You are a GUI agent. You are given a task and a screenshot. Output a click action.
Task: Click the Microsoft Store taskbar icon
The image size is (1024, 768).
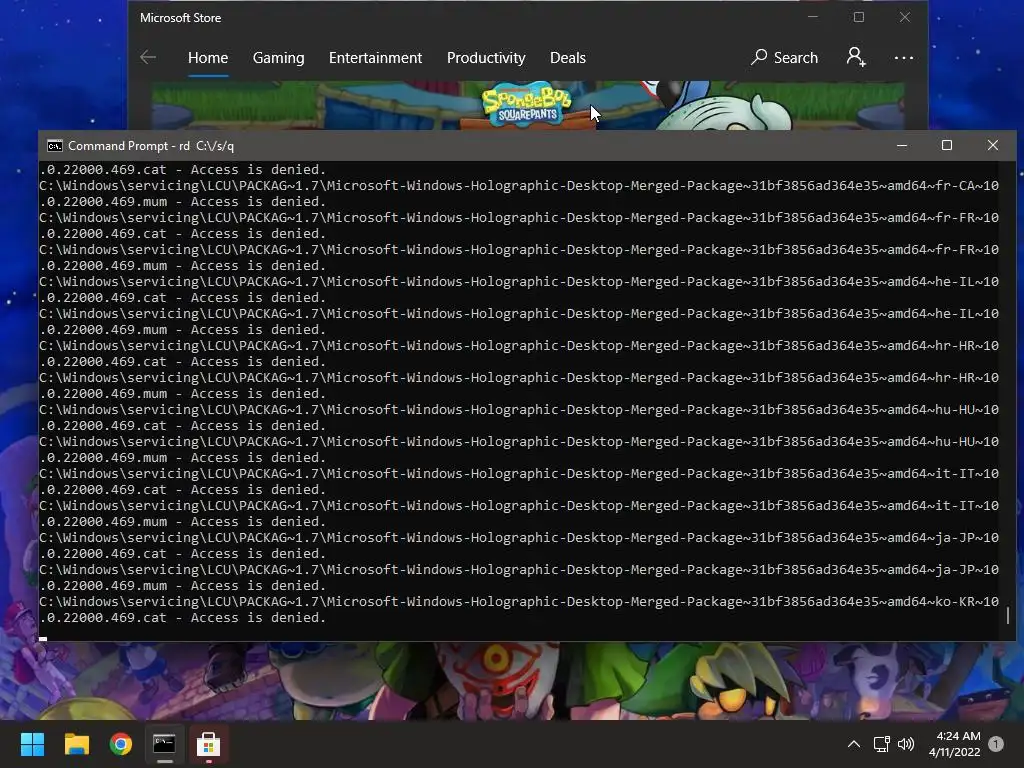click(x=208, y=744)
